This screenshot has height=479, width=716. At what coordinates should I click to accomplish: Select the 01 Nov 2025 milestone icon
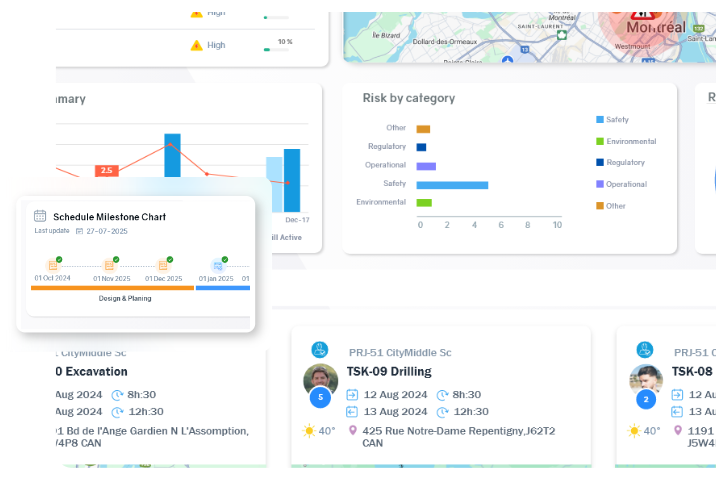[x=110, y=266]
